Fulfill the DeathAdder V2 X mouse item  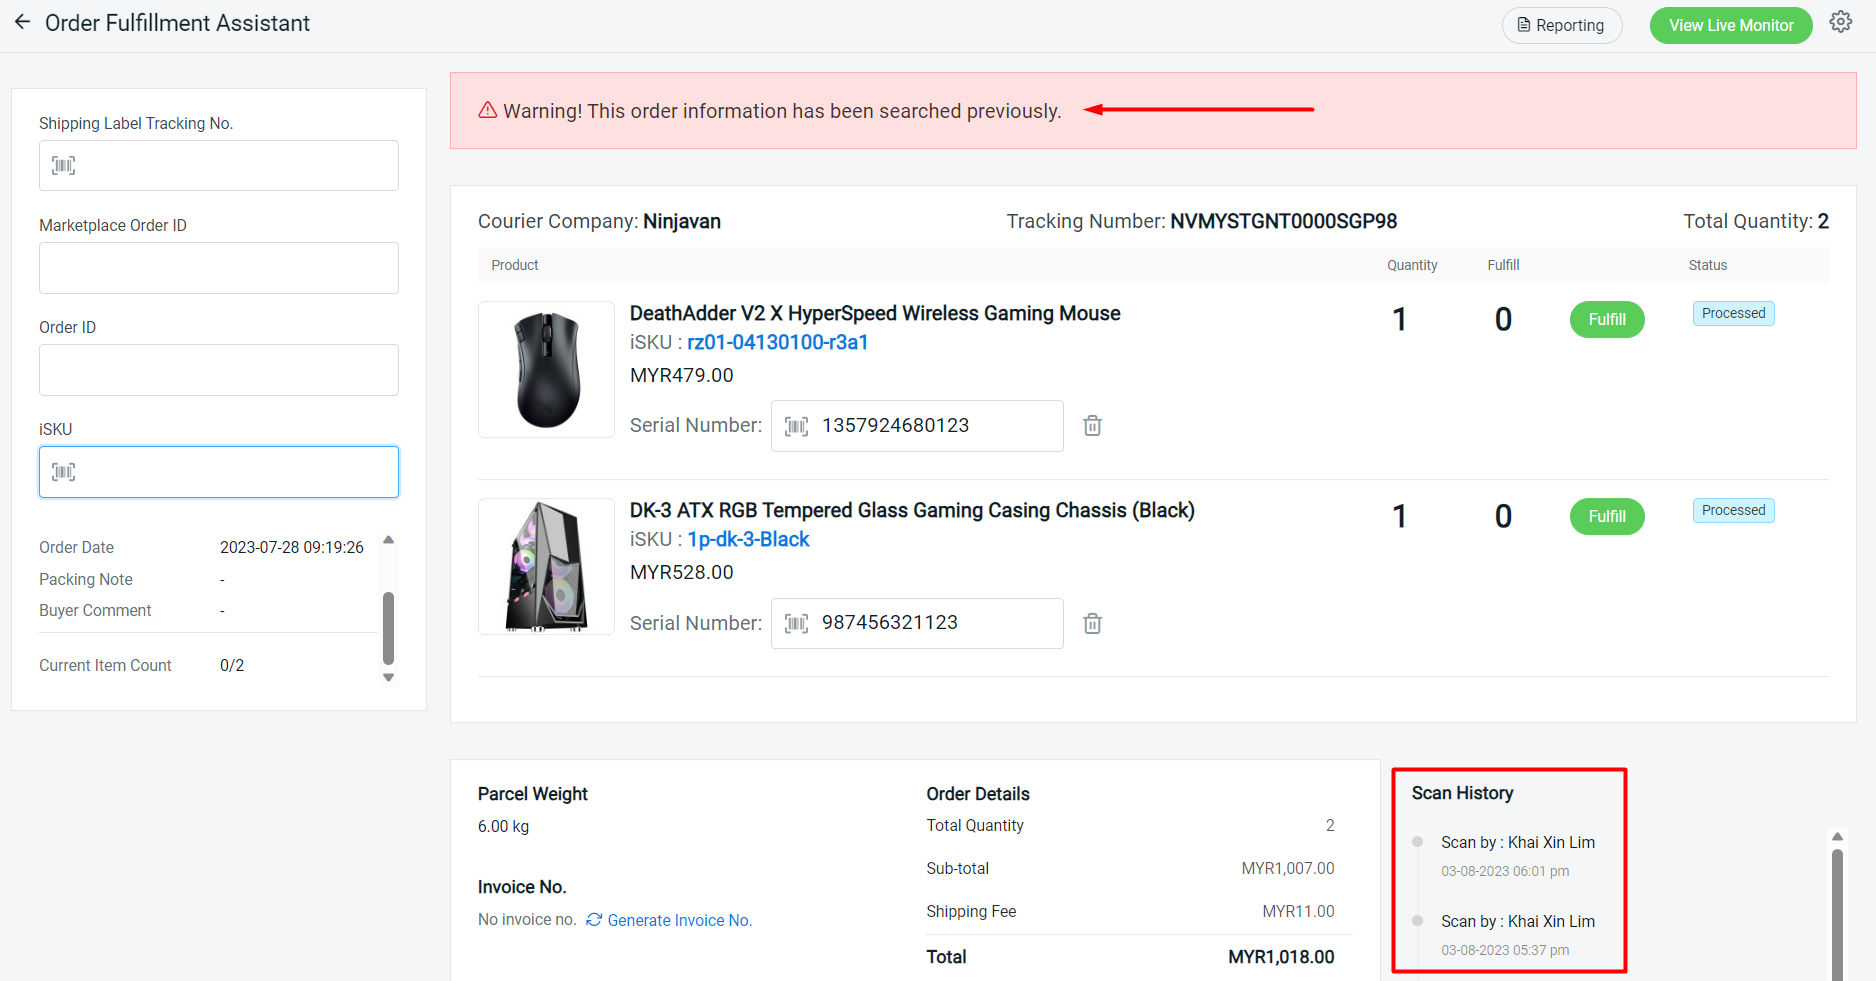coord(1606,320)
